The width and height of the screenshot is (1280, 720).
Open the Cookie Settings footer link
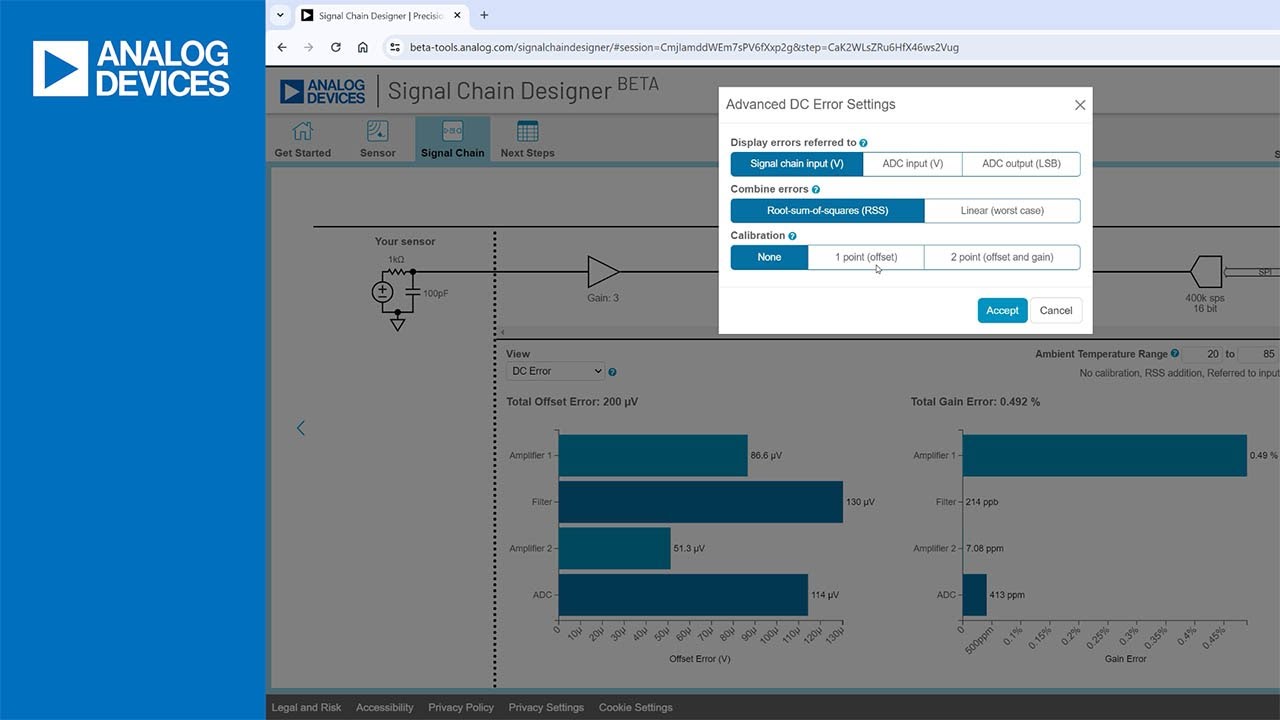tap(636, 707)
